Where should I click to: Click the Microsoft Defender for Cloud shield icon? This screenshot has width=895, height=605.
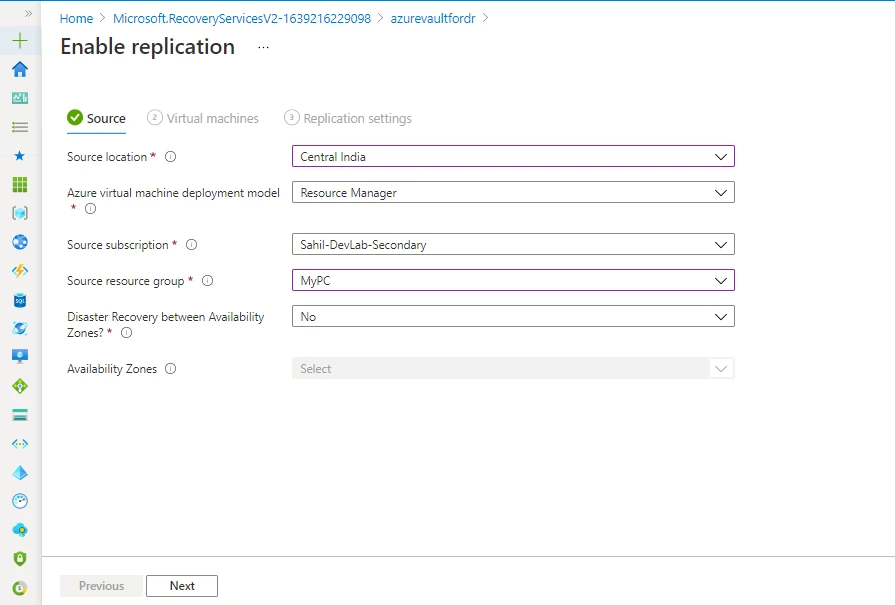coord(19,558)
